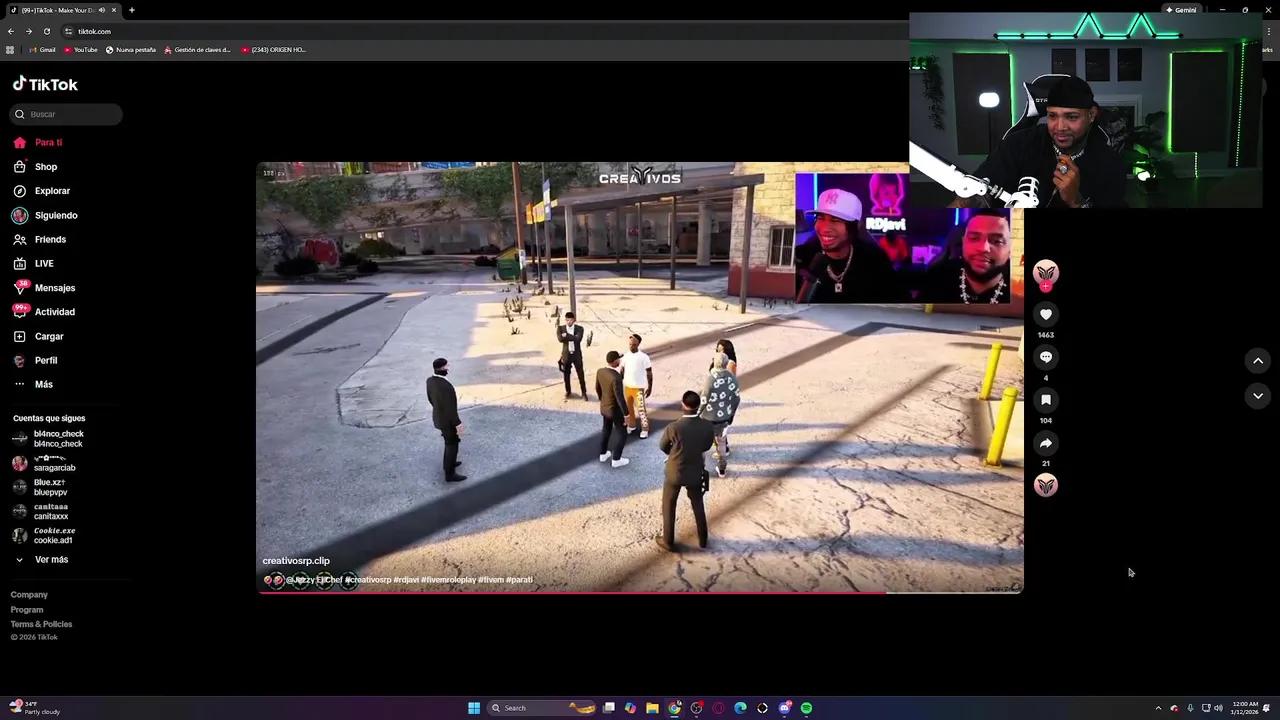Open File Explorer from taskbar
This screenshot has width=1280, height=720.
pos(652,708)
